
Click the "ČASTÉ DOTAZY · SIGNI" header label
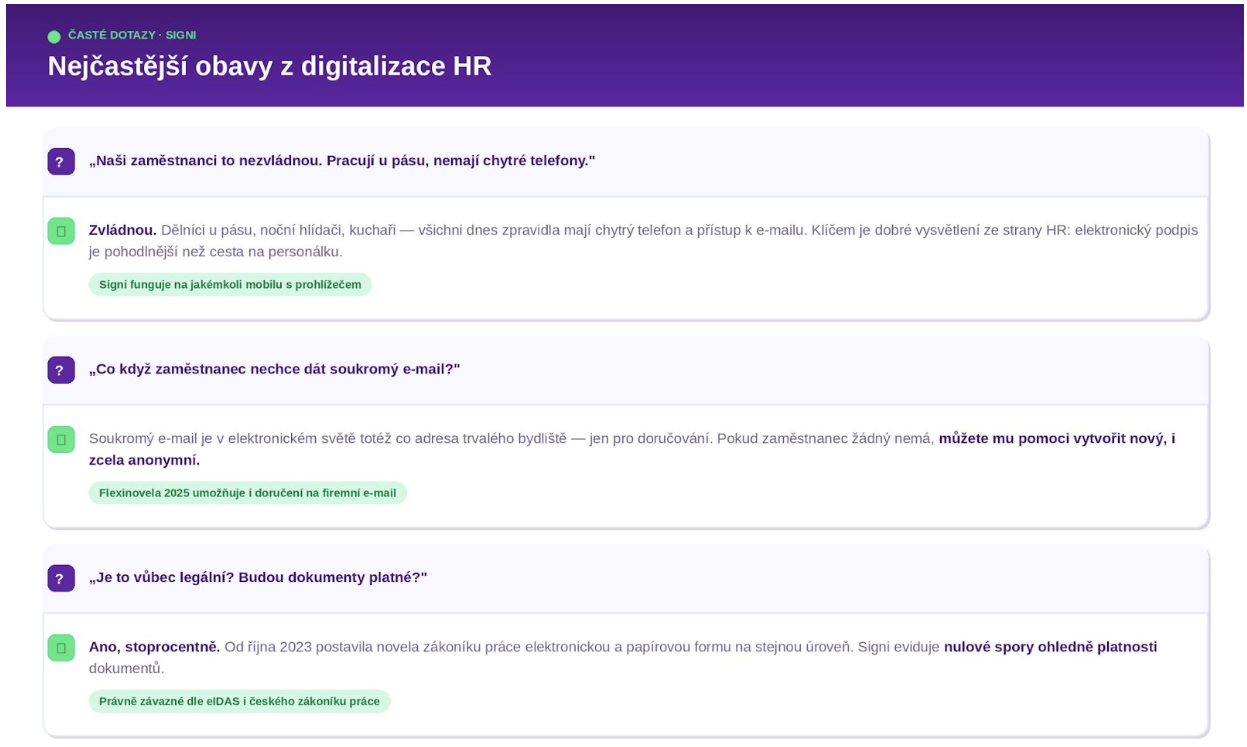coord(132,37)
